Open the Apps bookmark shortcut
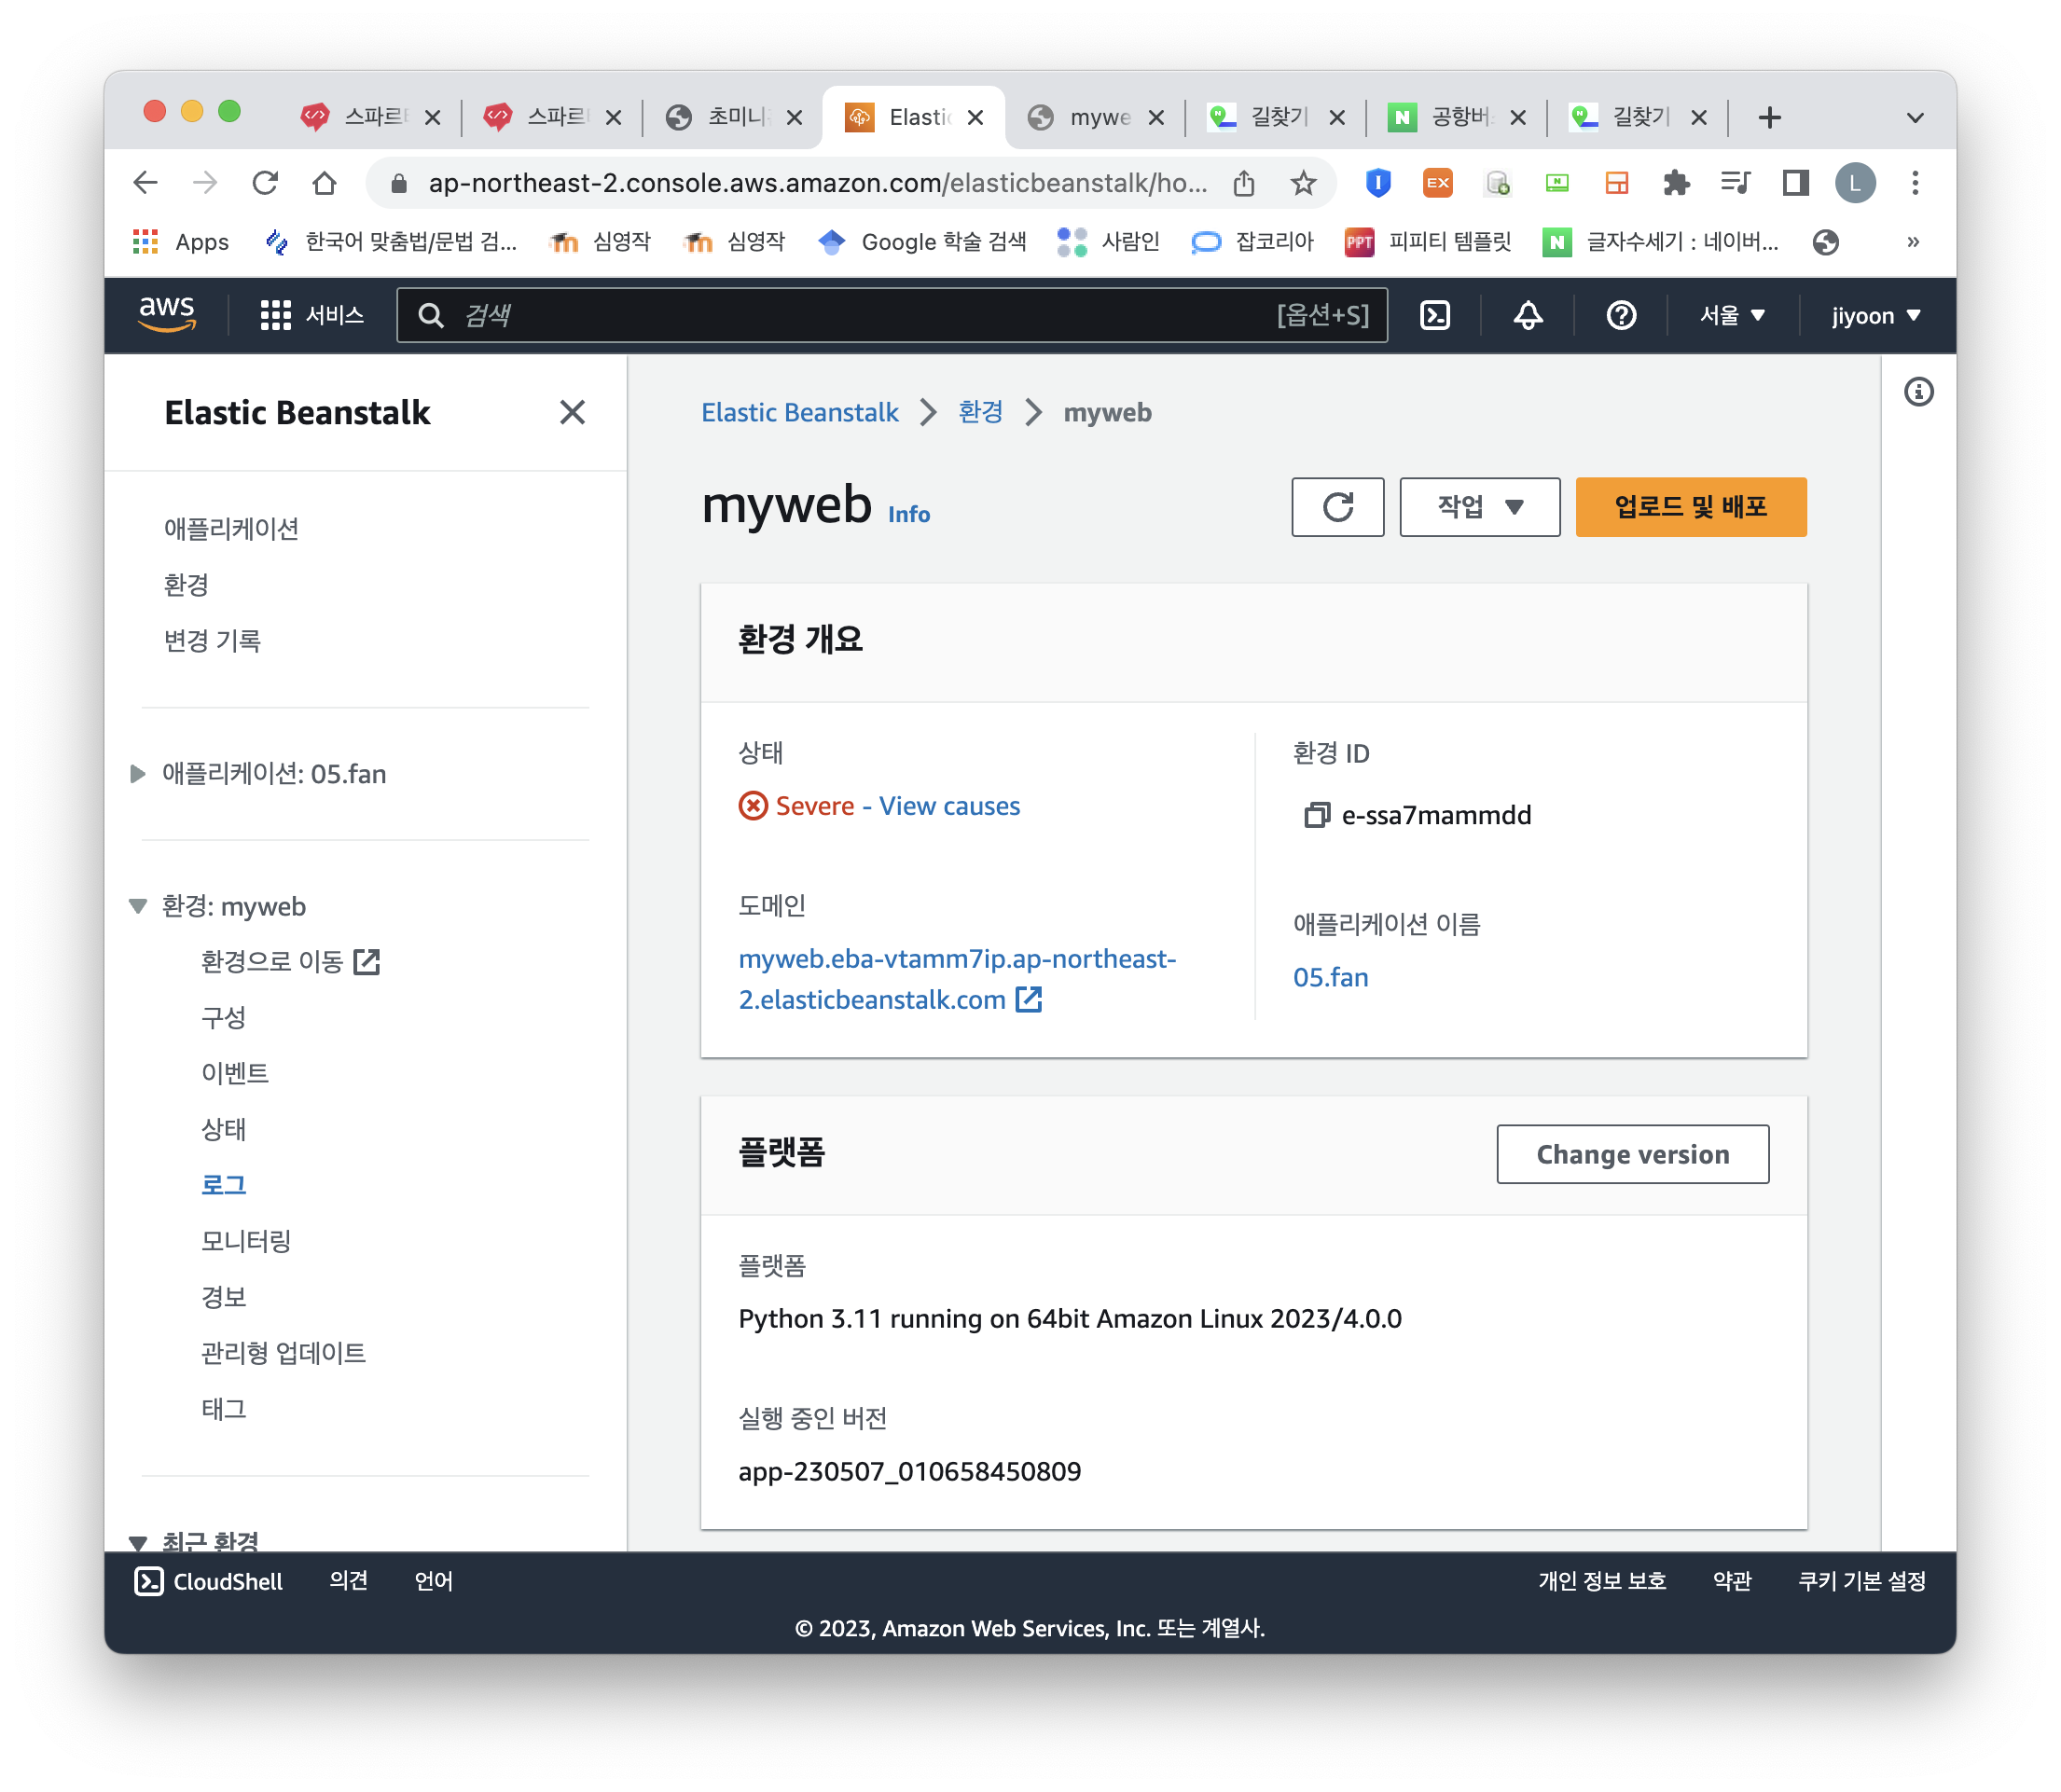This screenshot has width=2061, height=1792. point(181,242)
